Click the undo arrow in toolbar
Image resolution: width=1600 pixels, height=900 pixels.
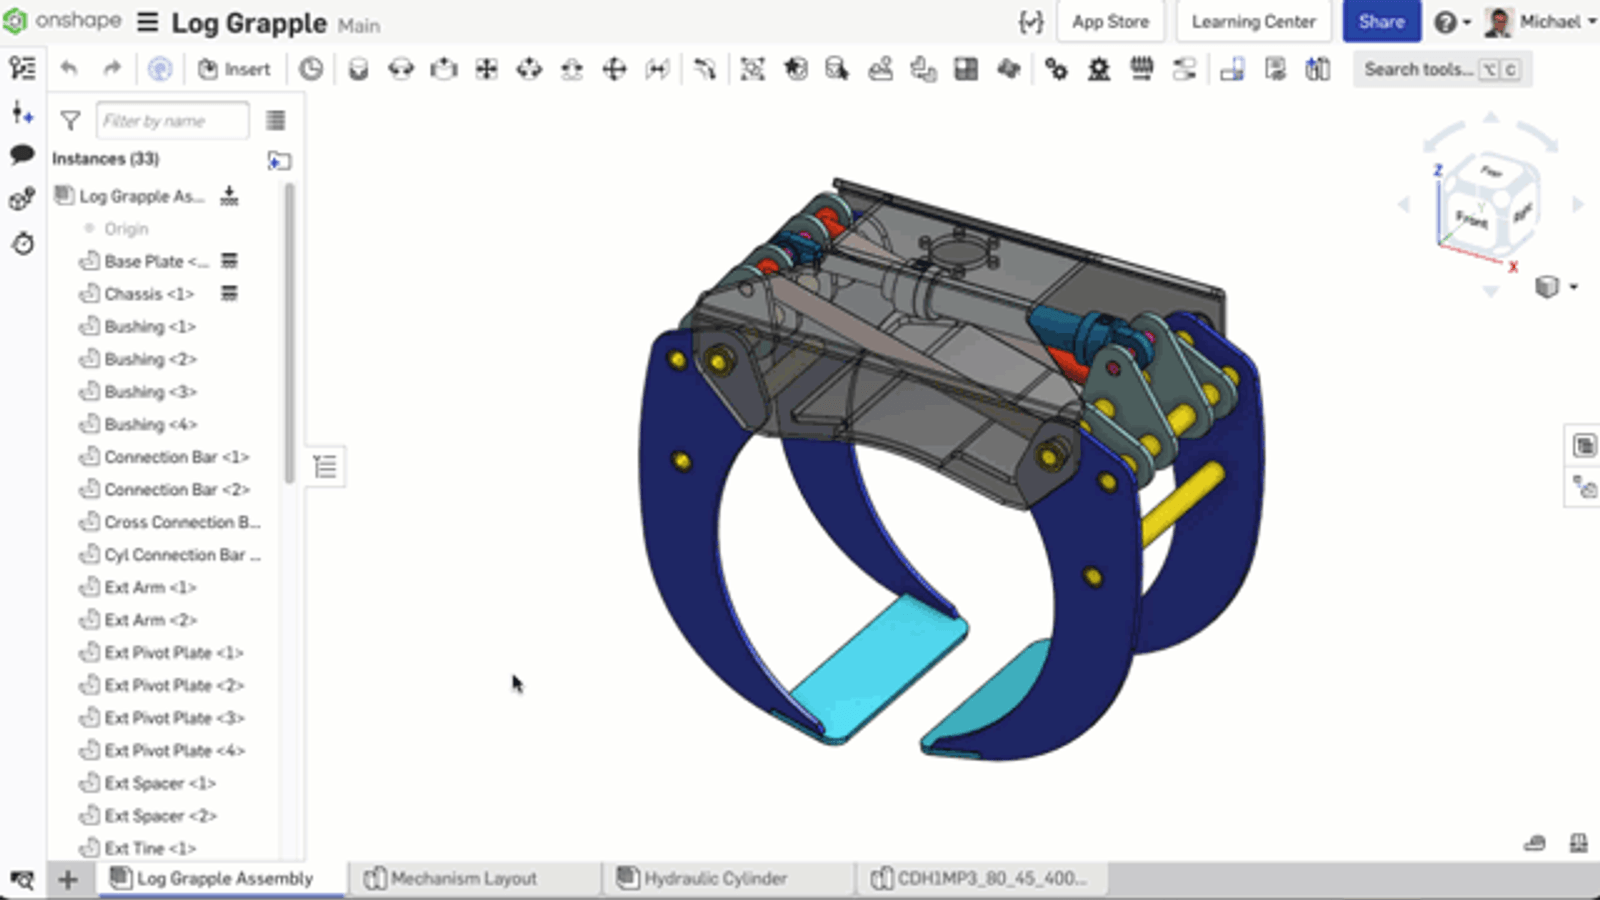pos(69,68)
